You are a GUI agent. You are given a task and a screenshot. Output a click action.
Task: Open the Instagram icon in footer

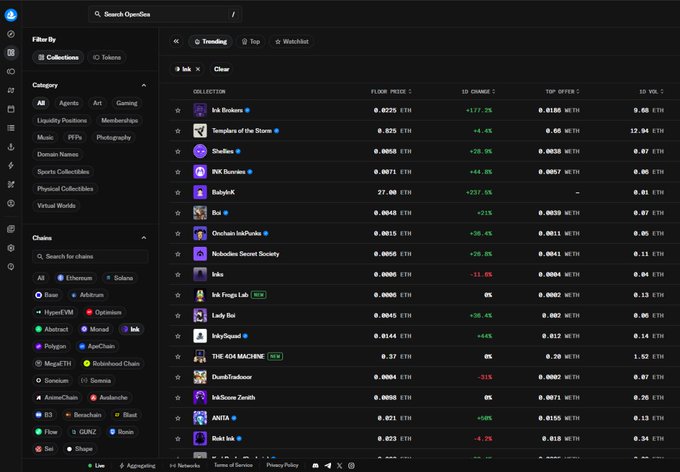tap(351, 465)
